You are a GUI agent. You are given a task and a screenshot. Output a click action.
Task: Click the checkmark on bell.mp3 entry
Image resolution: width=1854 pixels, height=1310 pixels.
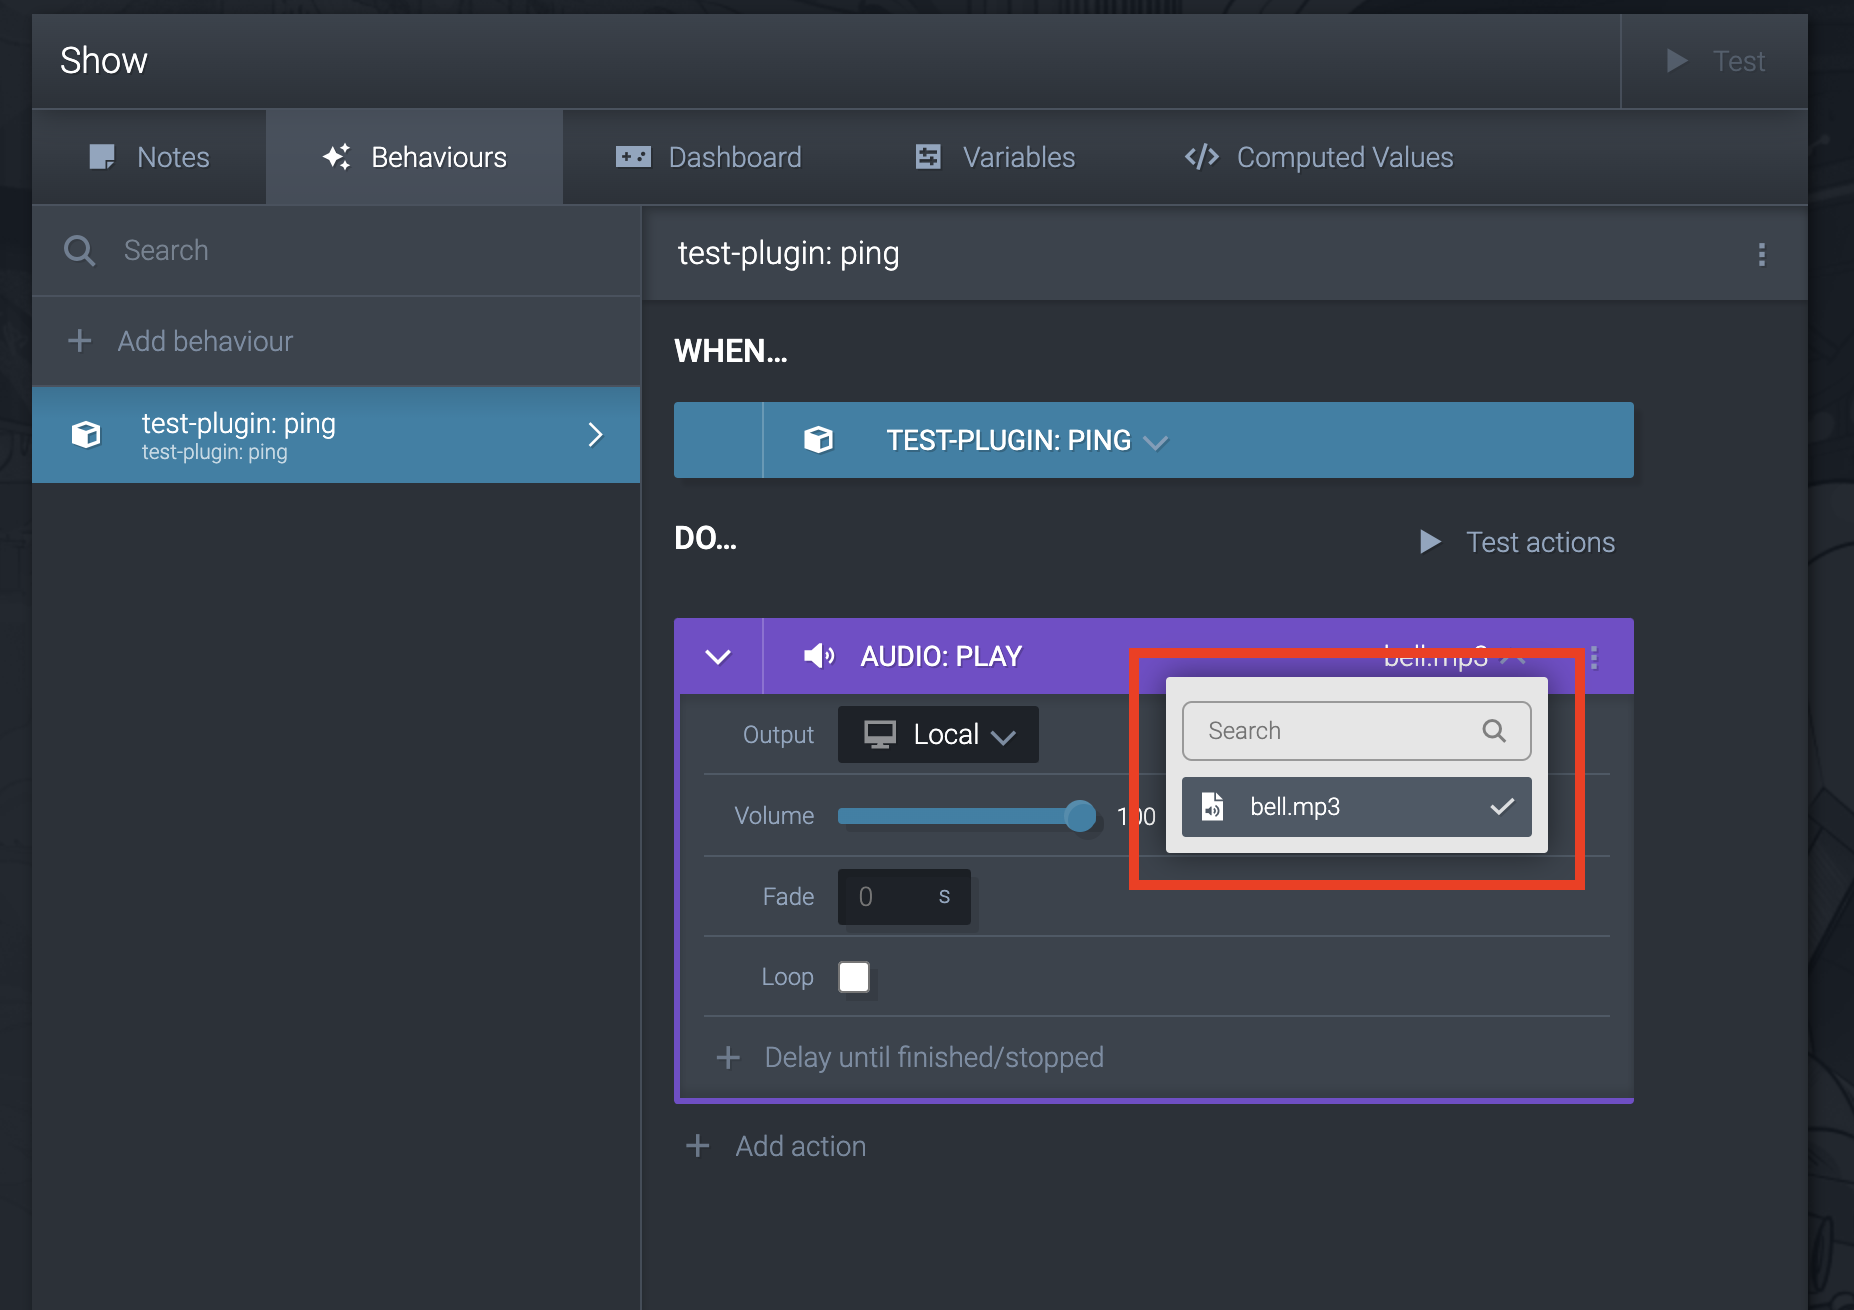1502,807
